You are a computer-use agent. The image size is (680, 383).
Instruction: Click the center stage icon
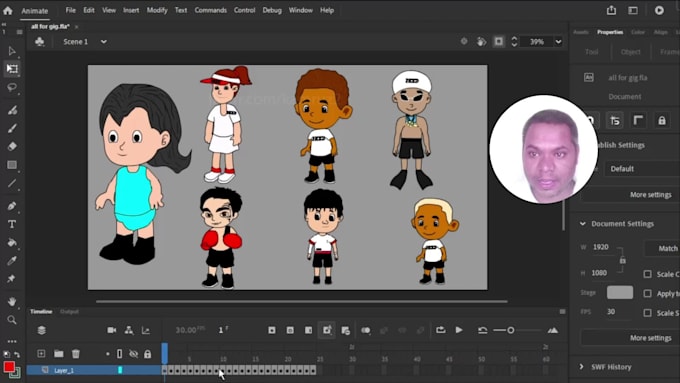coord(464,41)
